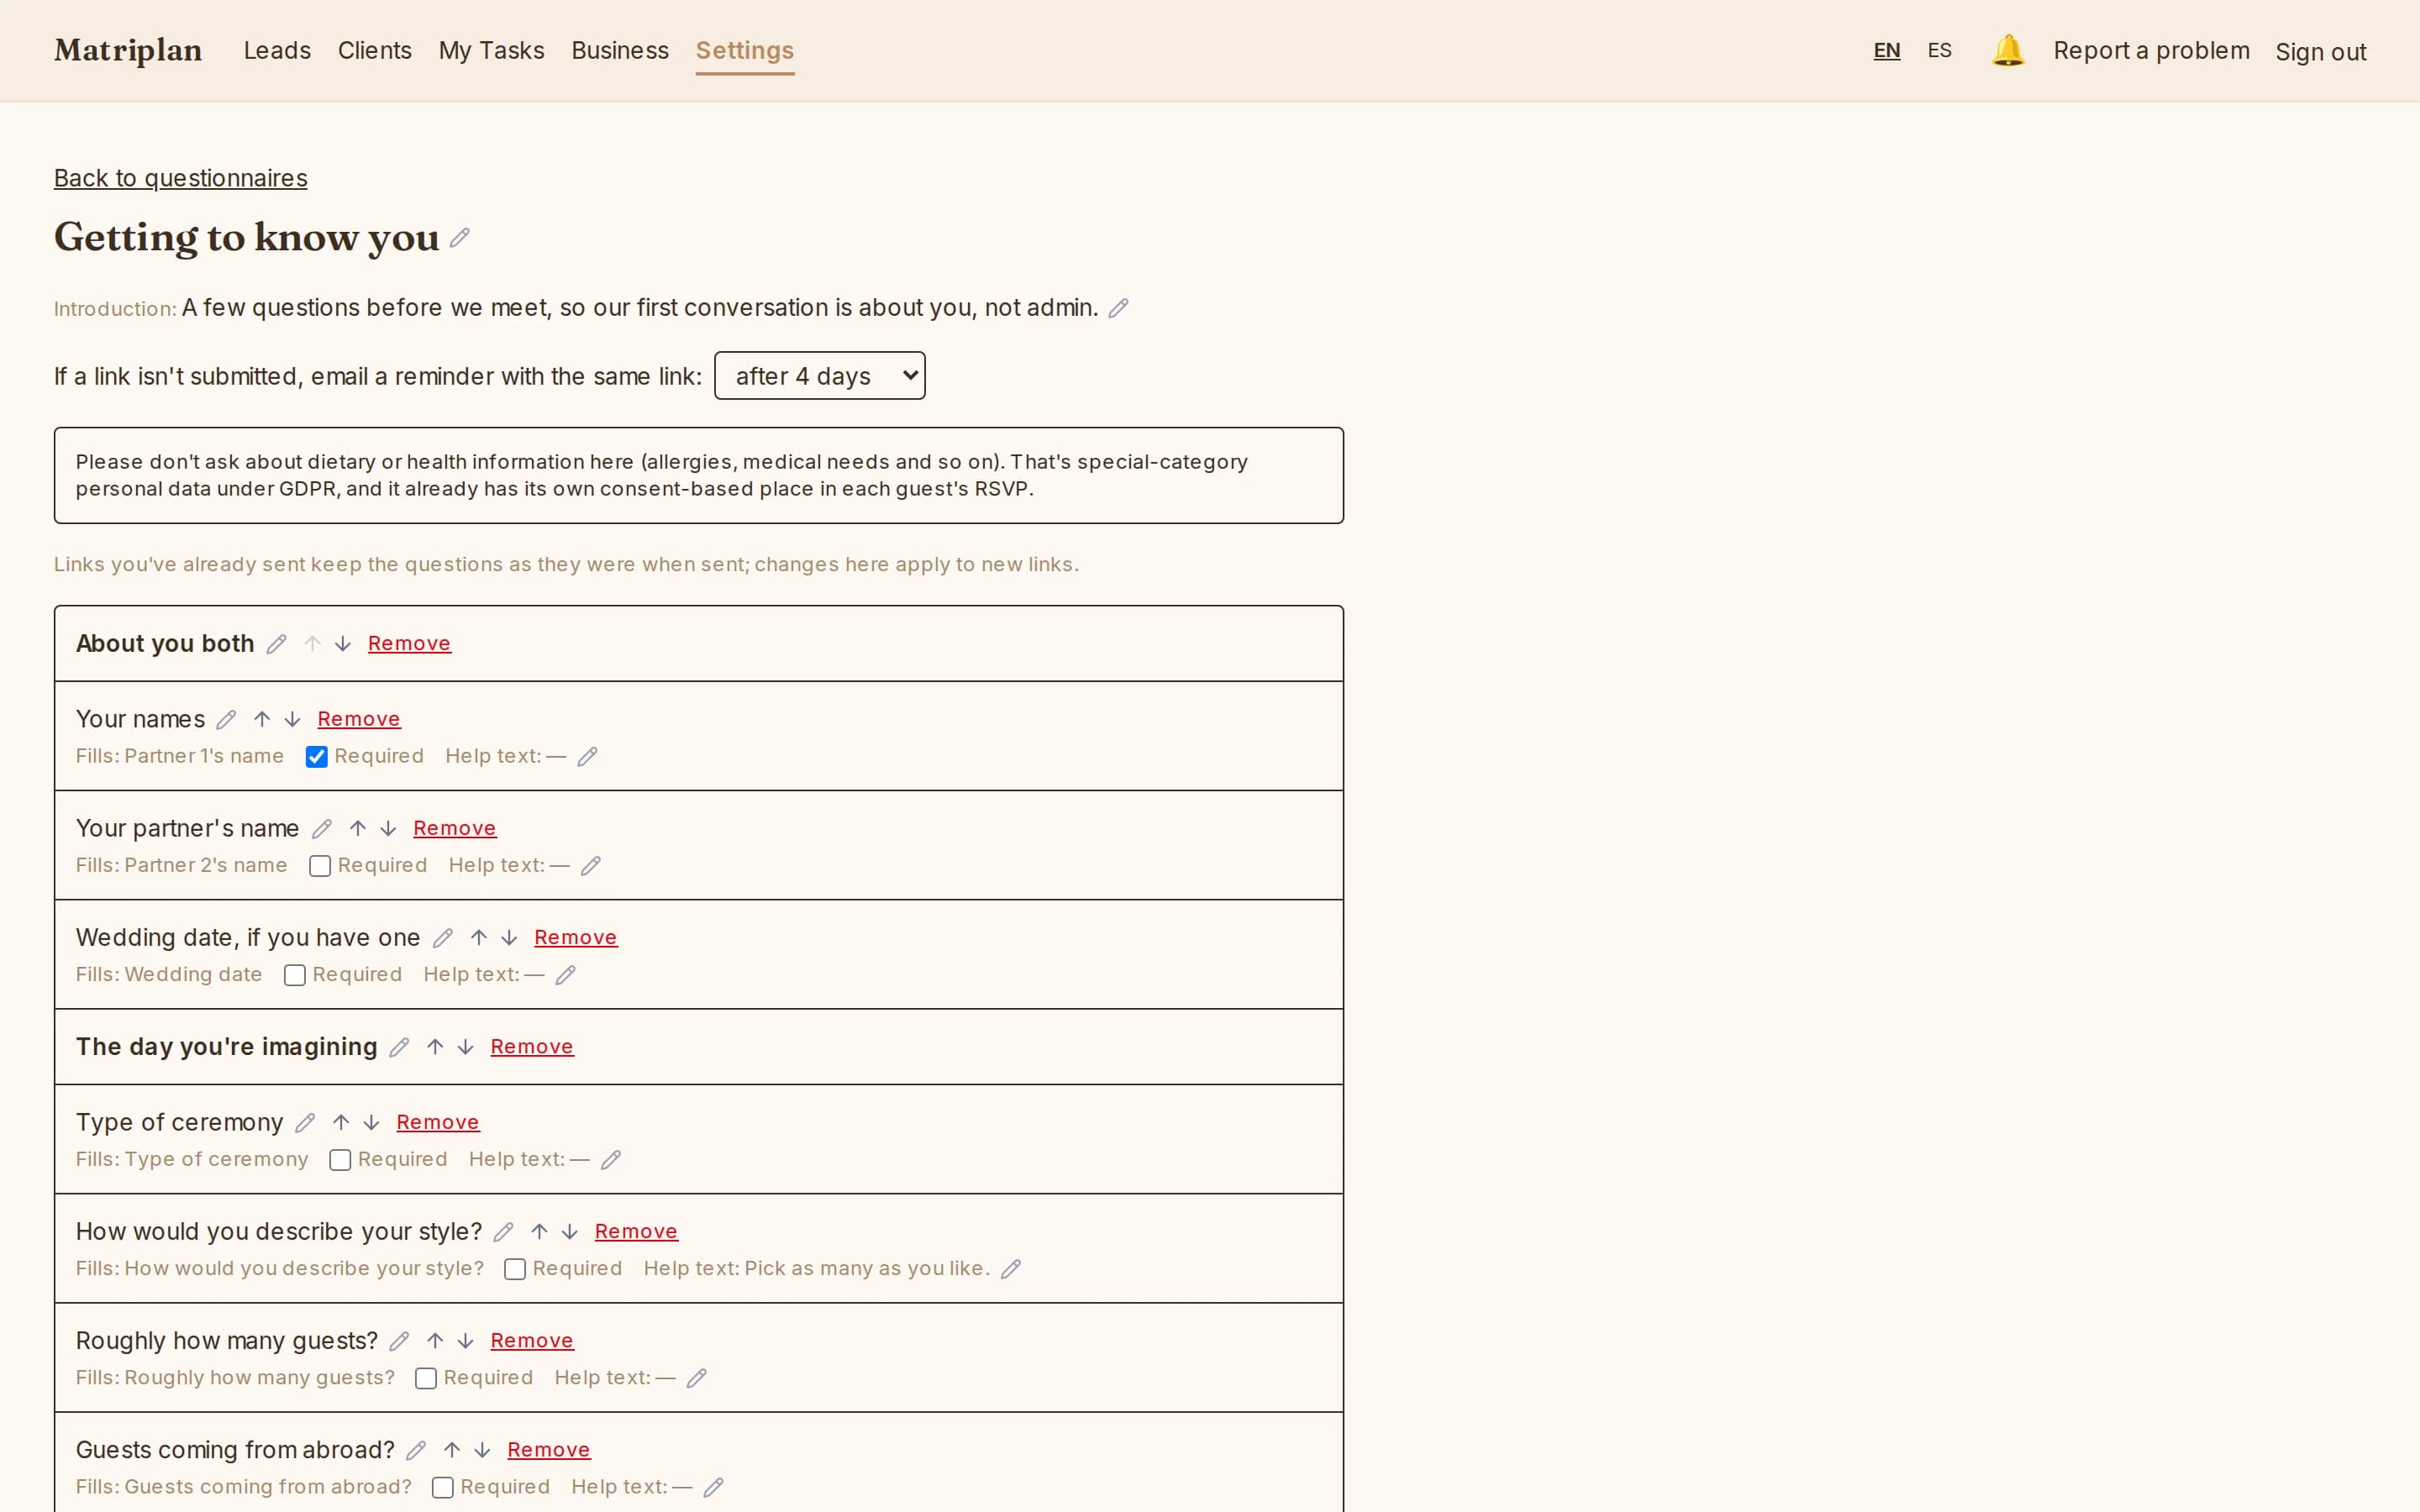Move Wedding date question up
Screen dimensions: 2420x1512
pyautogui.click(x=479, y=938)
